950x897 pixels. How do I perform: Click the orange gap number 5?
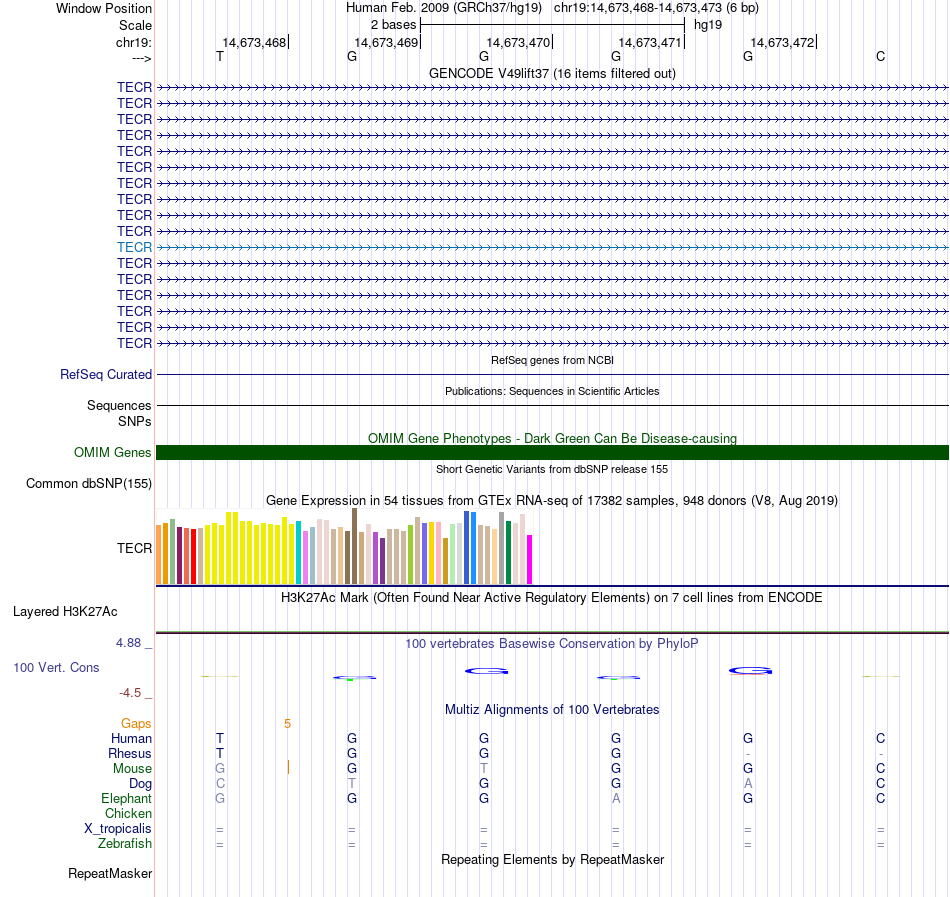click(x=288, y=723)
